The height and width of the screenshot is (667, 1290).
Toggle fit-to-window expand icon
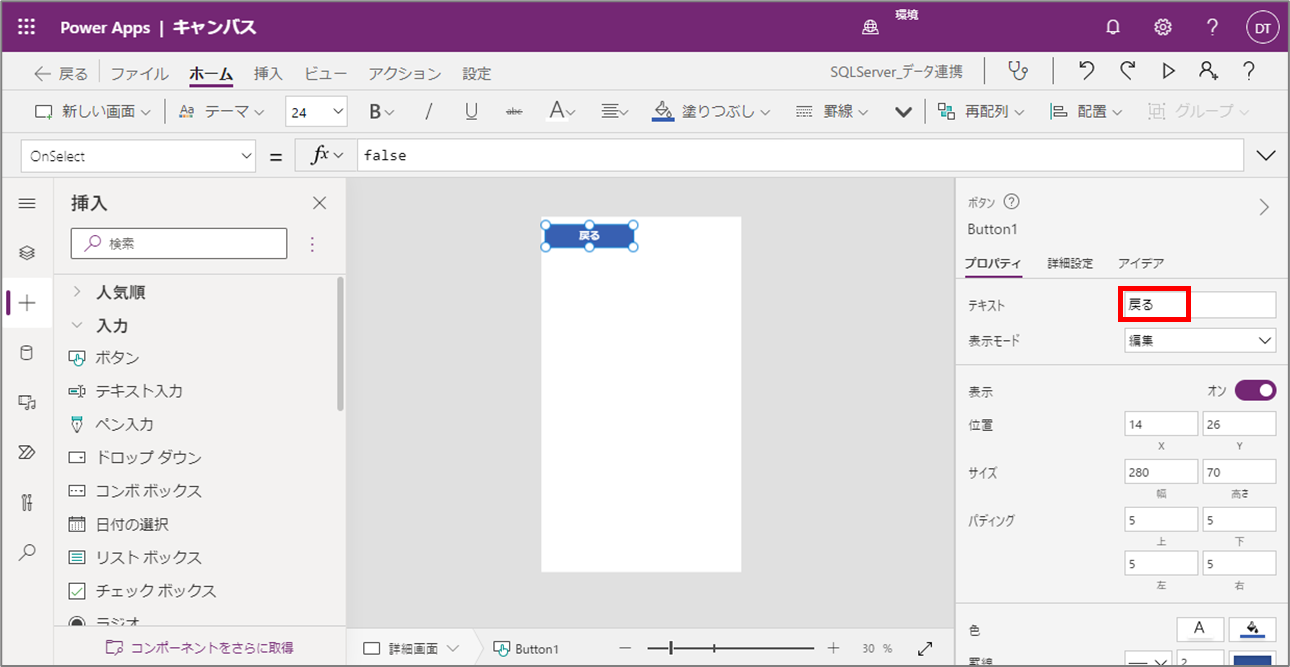pyautogui.click(x=925, y=648)
